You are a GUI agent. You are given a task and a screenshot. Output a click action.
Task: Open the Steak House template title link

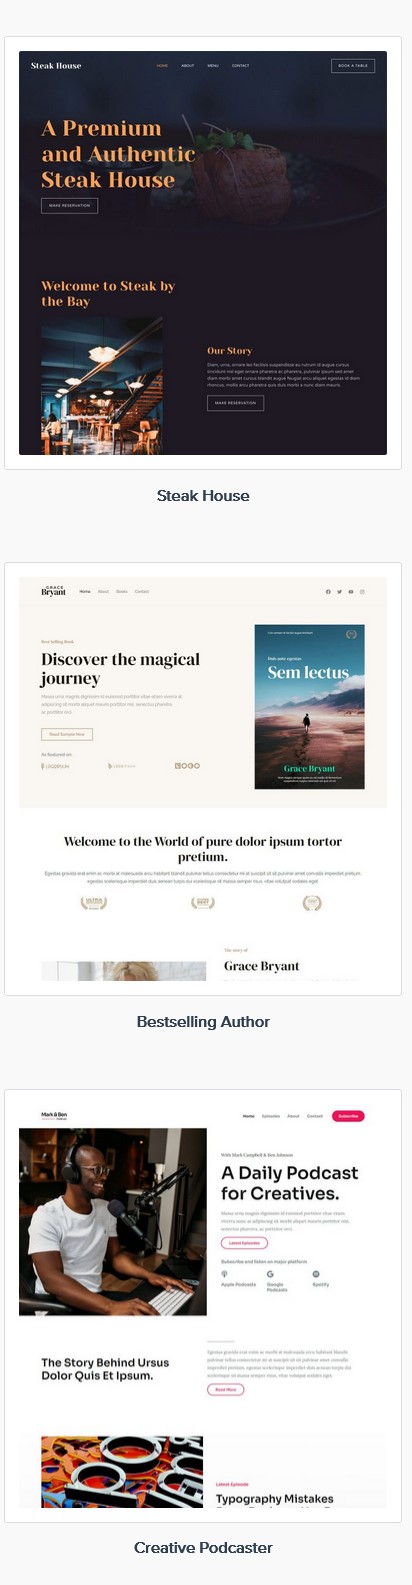(203, 496)
